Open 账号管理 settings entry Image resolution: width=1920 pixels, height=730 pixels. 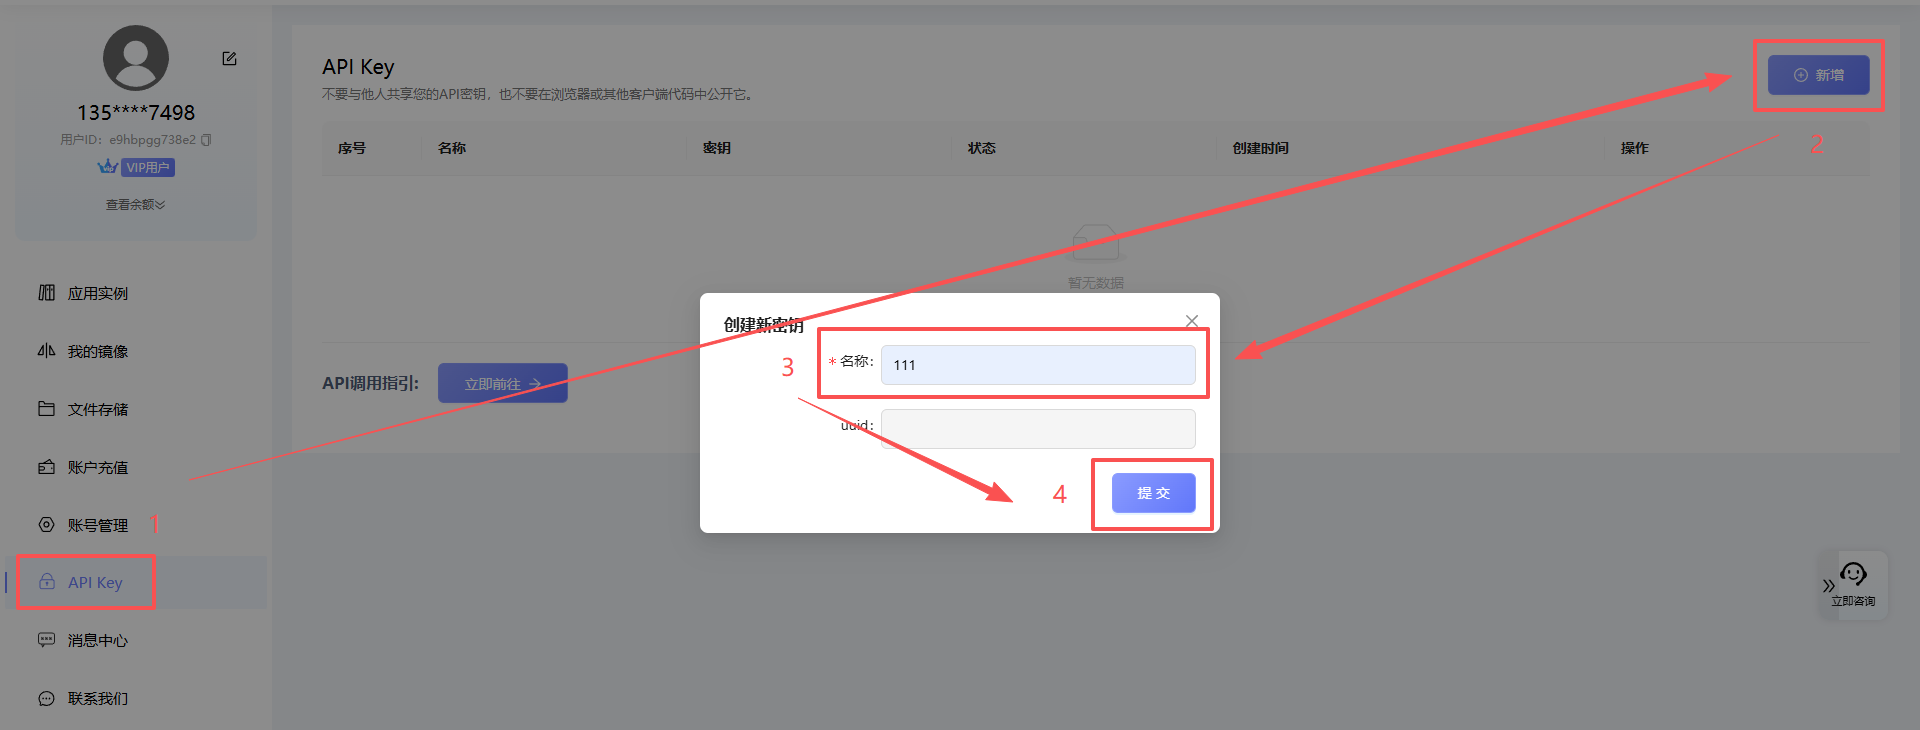[x=97, y=525]
